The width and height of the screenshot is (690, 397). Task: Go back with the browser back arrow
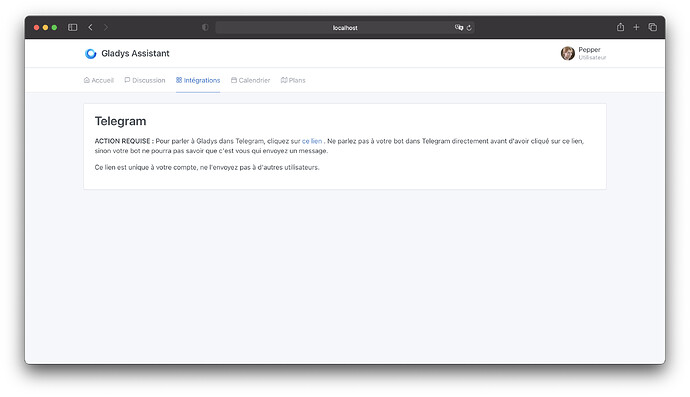[x=90, y=27]
